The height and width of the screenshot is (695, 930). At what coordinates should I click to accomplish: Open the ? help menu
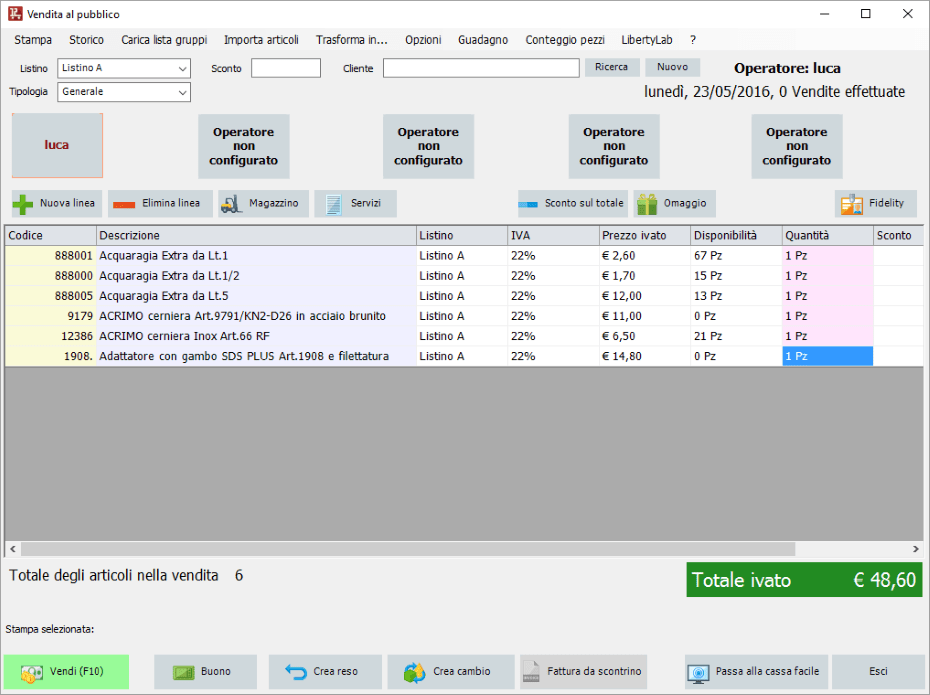(x=693, y=40)
